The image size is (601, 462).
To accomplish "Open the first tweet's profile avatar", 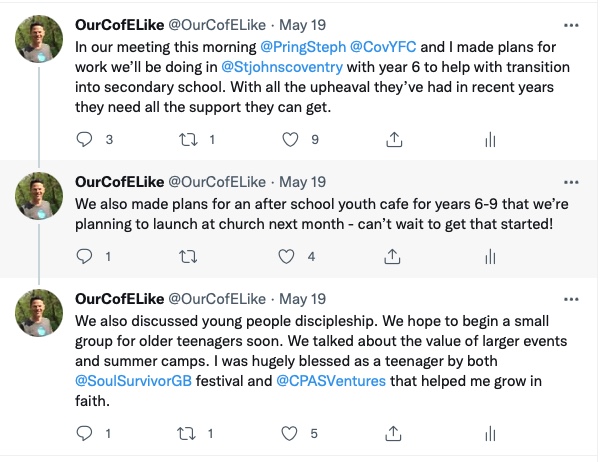I will pos(37,40).
